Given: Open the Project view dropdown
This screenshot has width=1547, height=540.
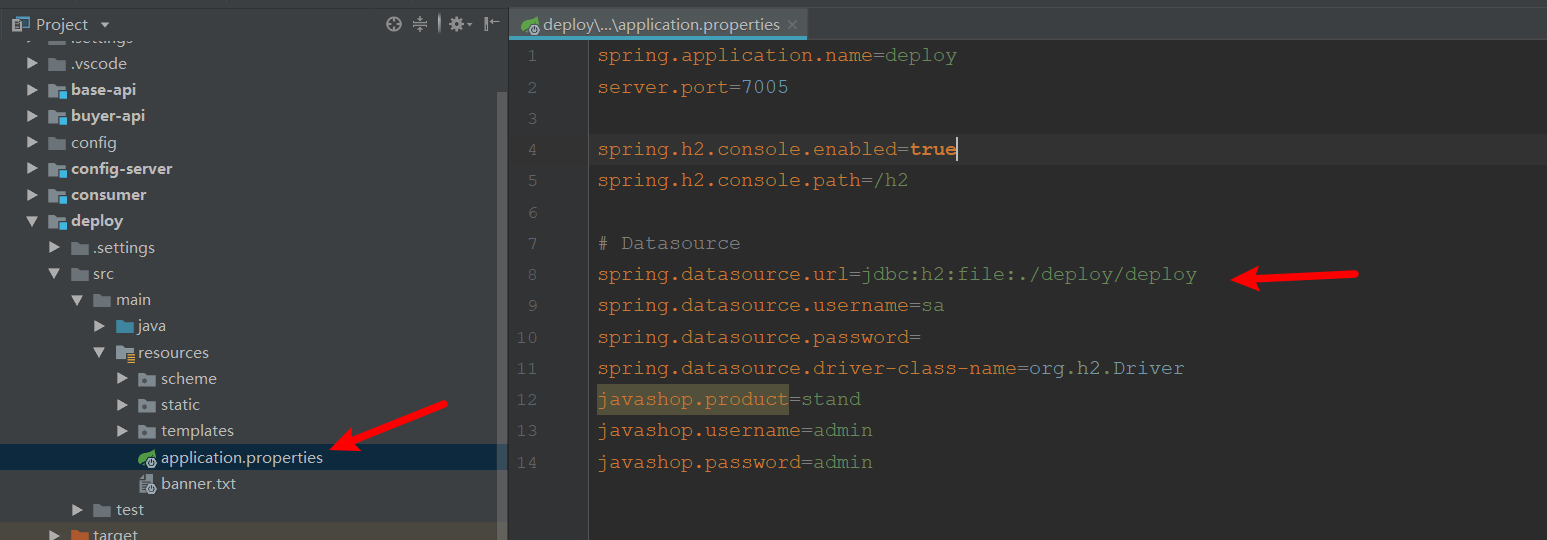Looking at the screenshot, I should tap(105, 25).
